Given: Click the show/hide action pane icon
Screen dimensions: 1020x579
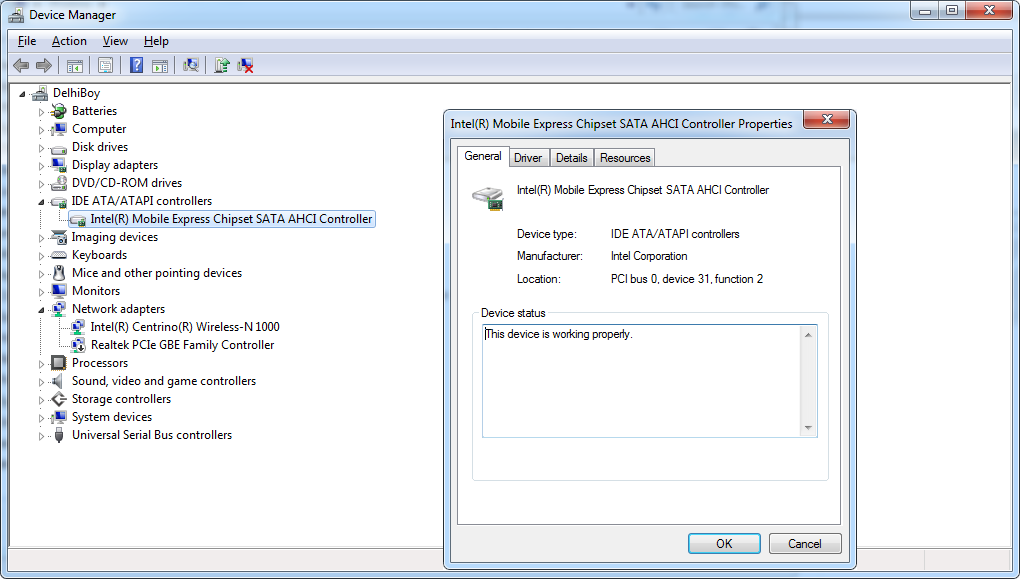Looking at the screenshot, I should pyautogui.click(x=160, y=65).
